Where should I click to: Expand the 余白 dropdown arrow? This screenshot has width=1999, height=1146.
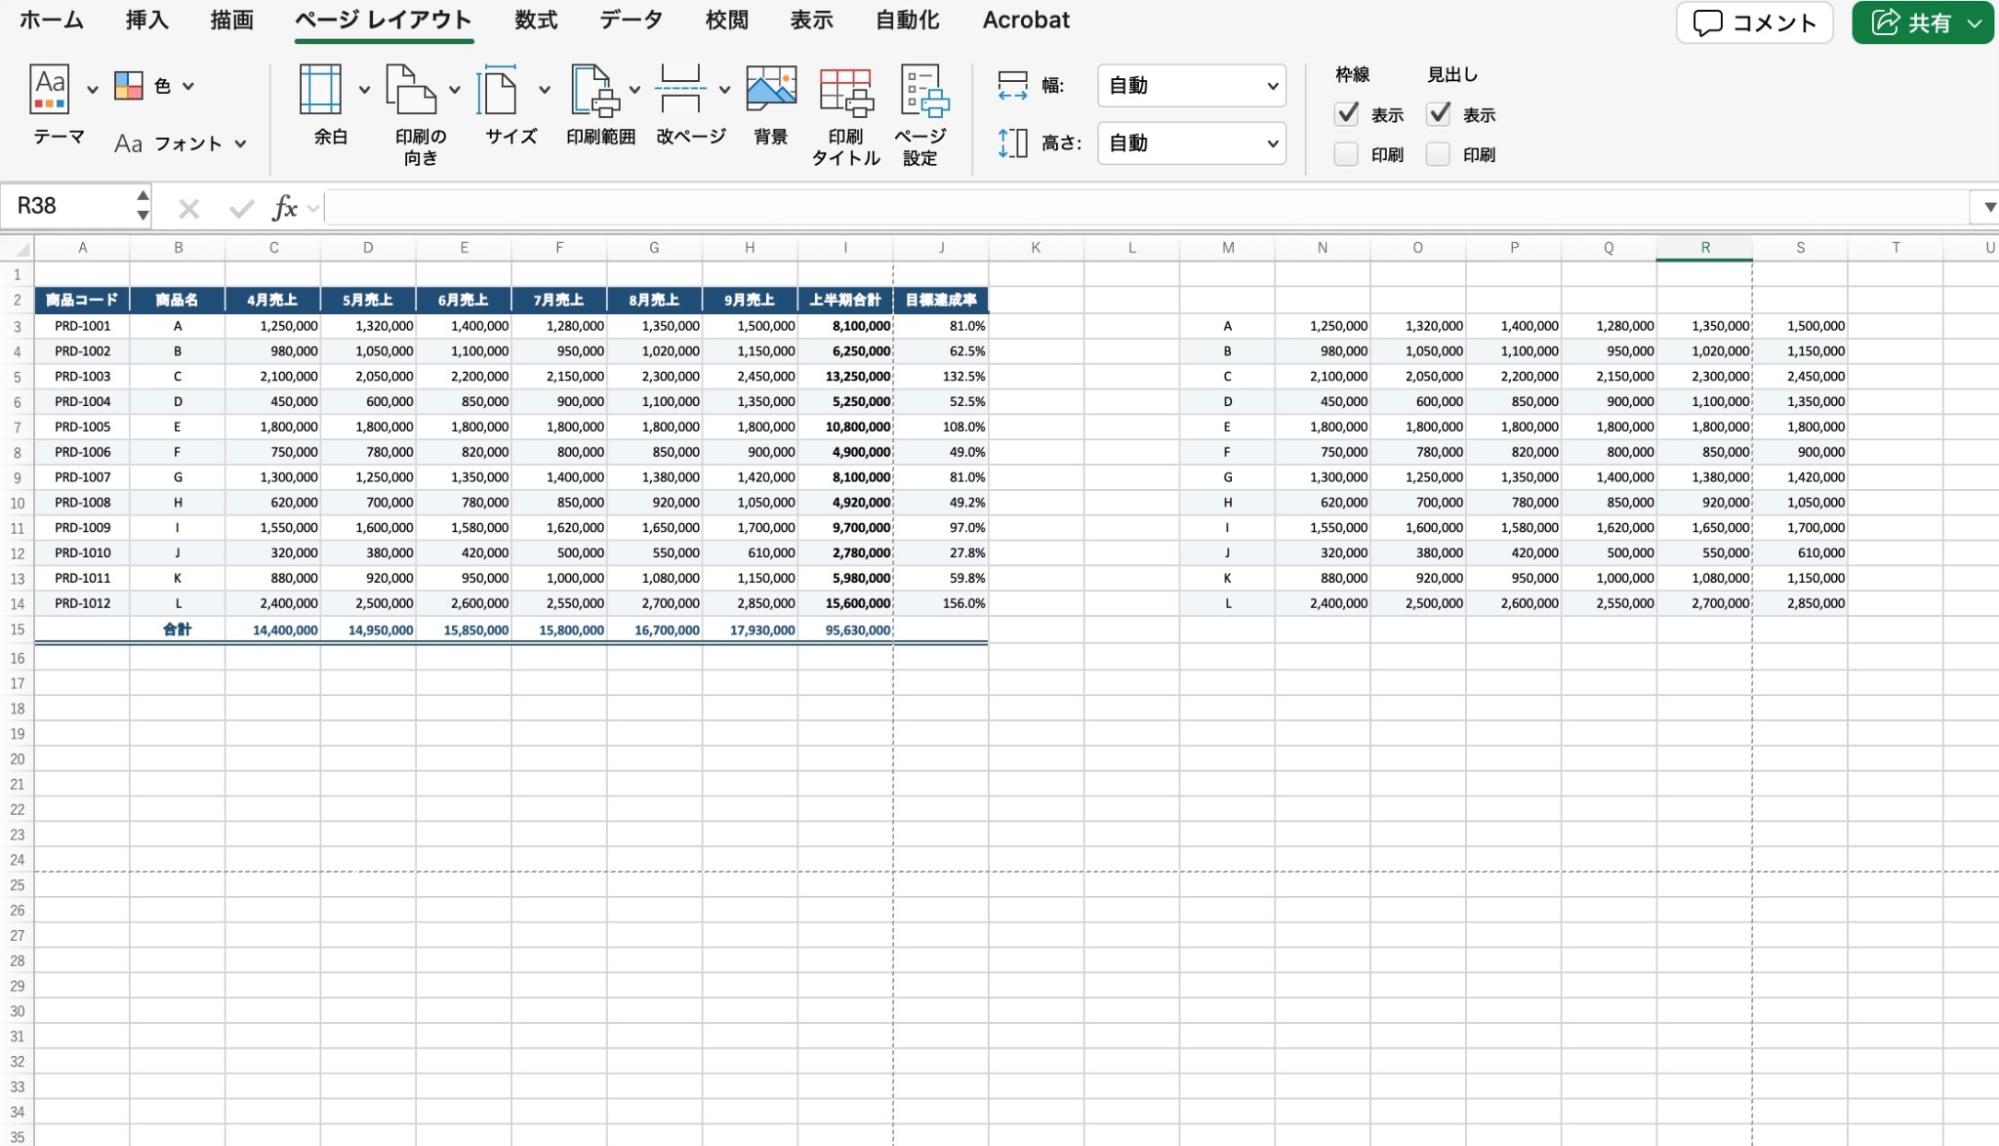click(x=364, y=89)
